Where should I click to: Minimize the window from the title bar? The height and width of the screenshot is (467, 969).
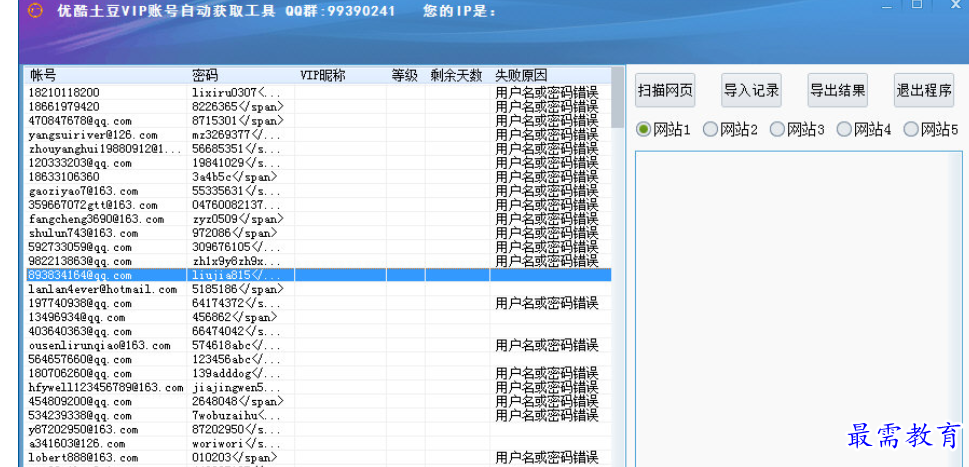tap(887, 5)
